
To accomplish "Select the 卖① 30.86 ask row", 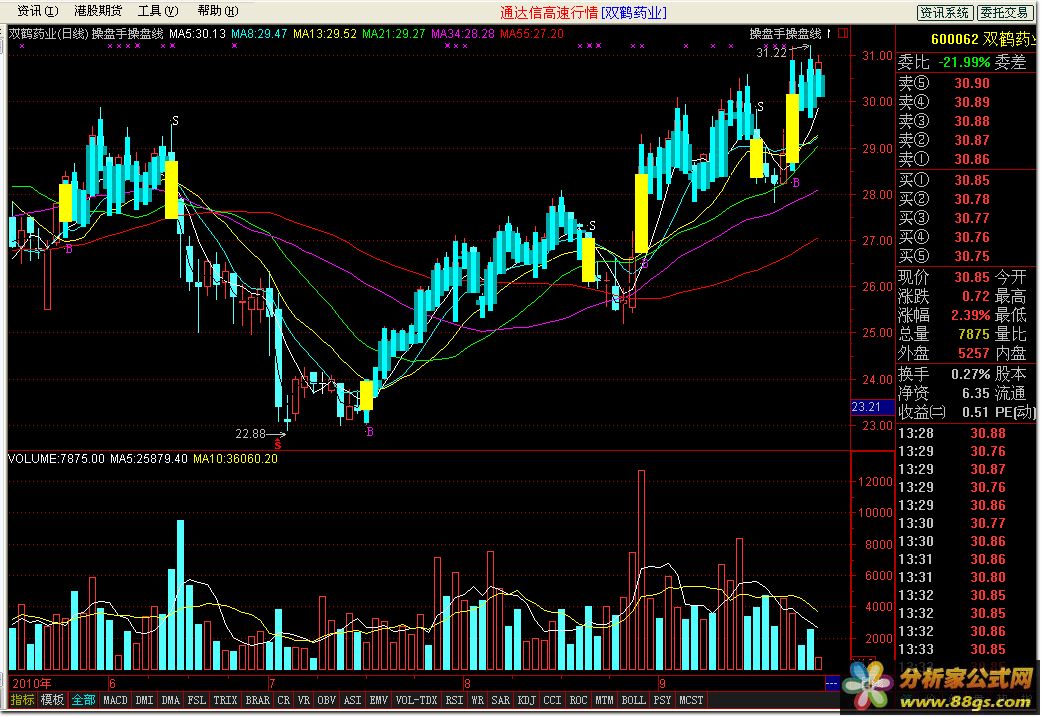I will [x=944, y=159].
